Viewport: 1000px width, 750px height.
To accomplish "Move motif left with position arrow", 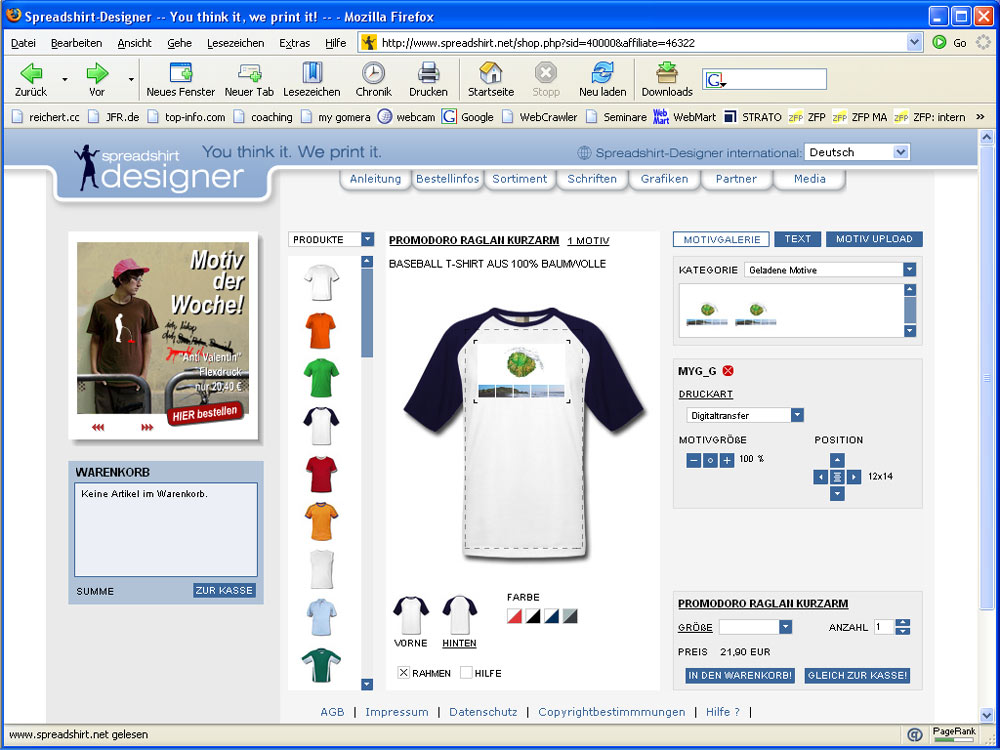I will pos(821,476).
